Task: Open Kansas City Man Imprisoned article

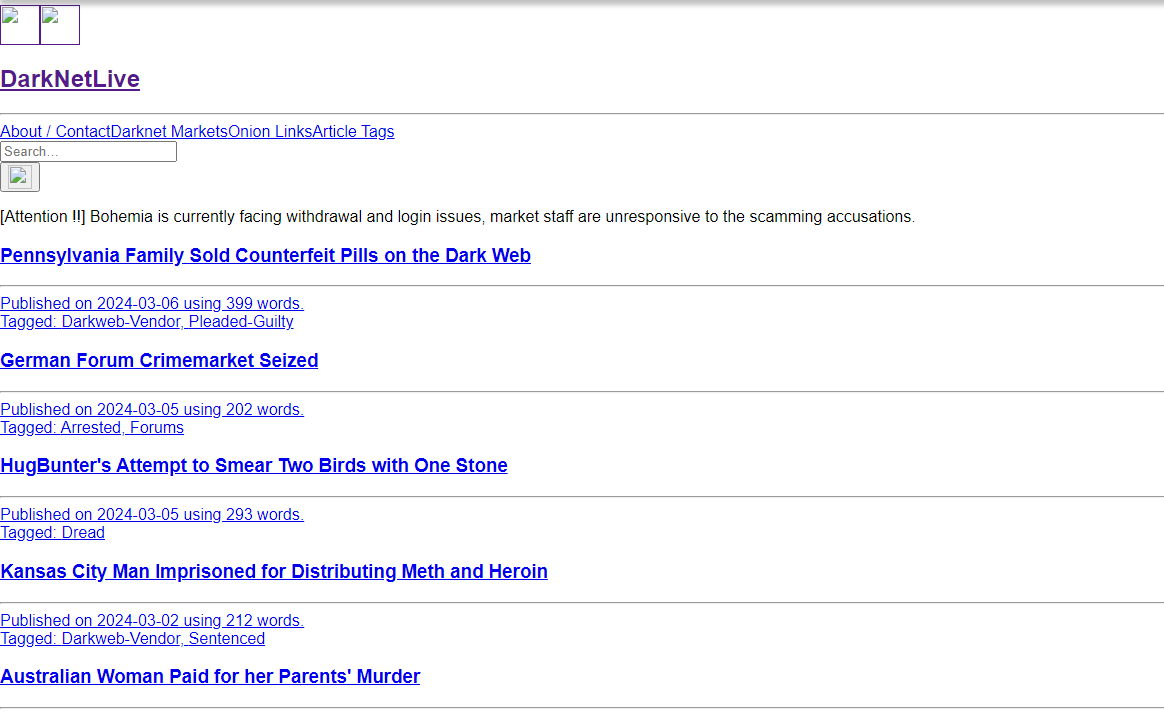Action: (274, 571)
